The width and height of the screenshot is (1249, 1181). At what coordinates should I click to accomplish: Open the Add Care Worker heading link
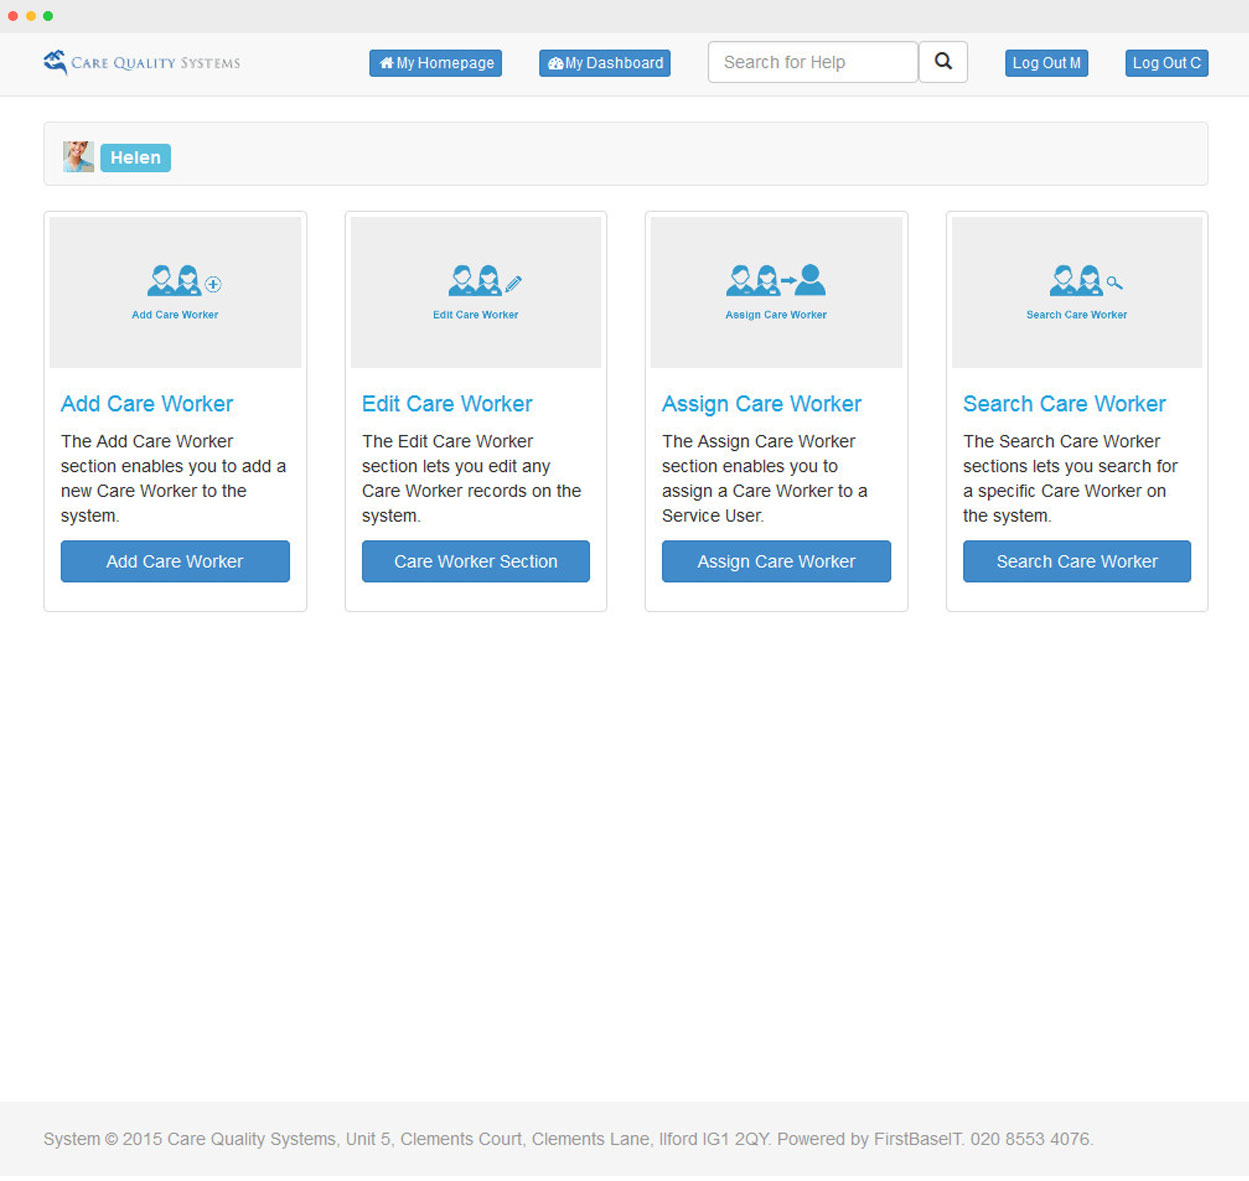tap(147, 404)
